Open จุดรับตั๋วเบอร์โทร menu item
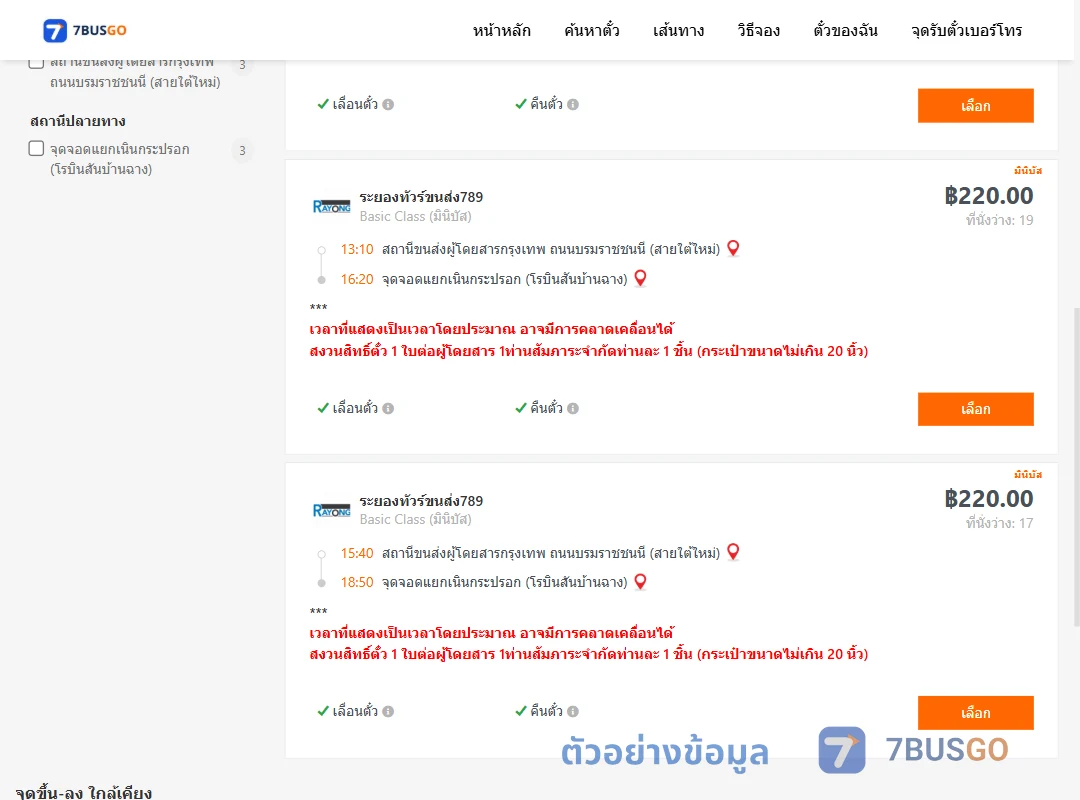Viewport: 1080px width, 800px height. coord(966,30)
